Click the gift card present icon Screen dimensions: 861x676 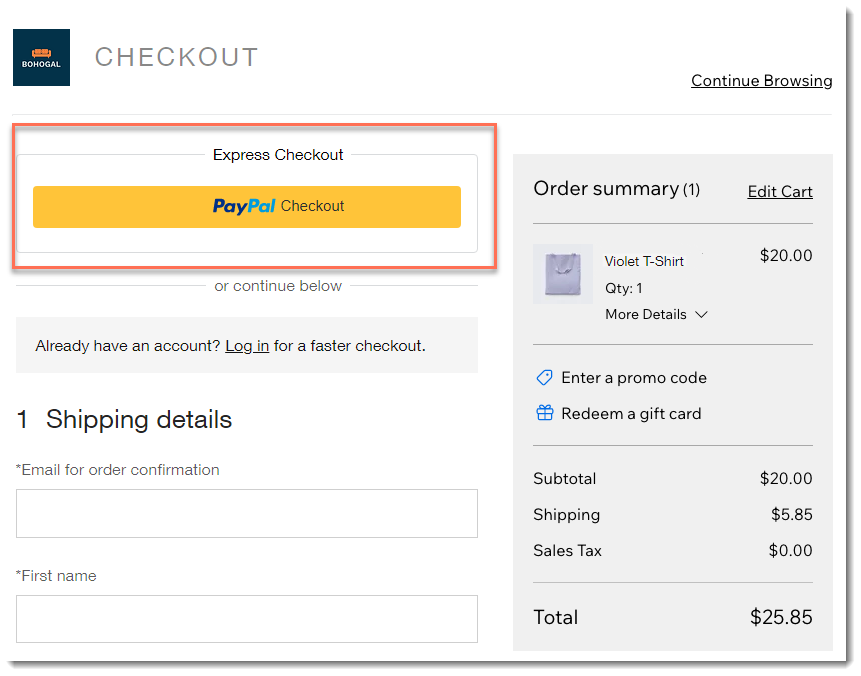pyautogui.click(x=544, y=413)
